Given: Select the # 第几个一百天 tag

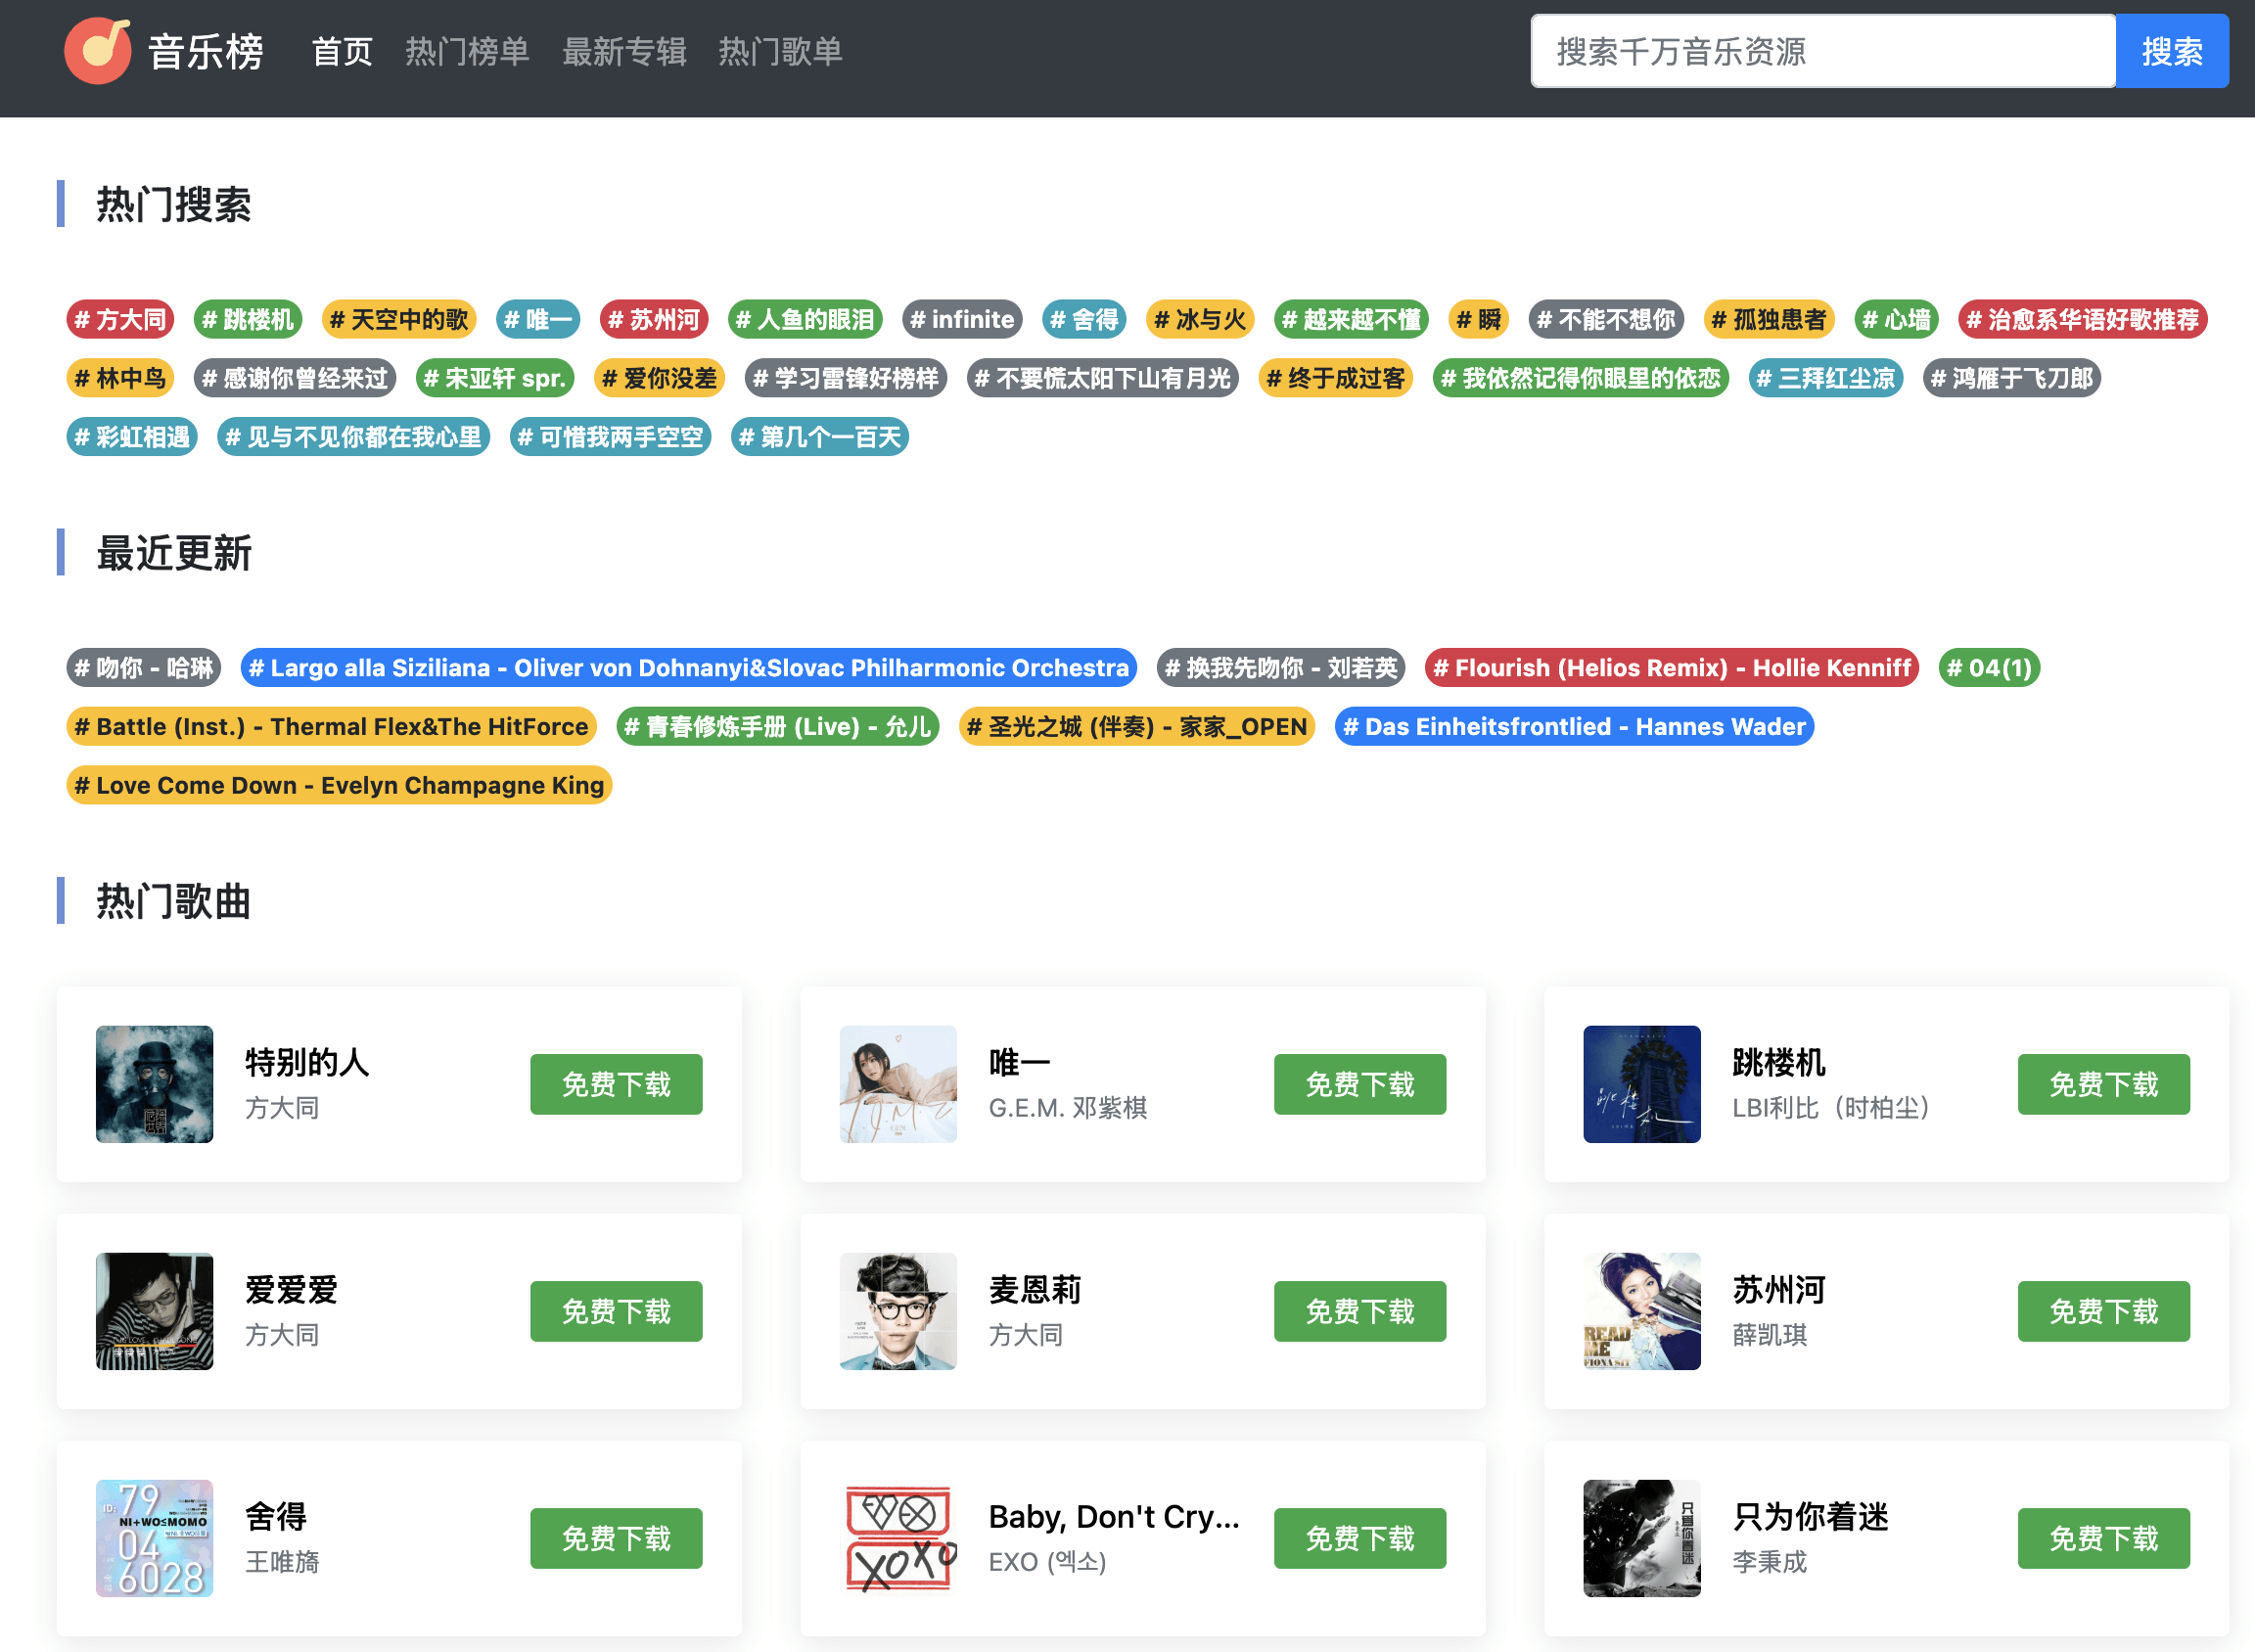Looking at the screenshot, I should click(x=820, y=437).
